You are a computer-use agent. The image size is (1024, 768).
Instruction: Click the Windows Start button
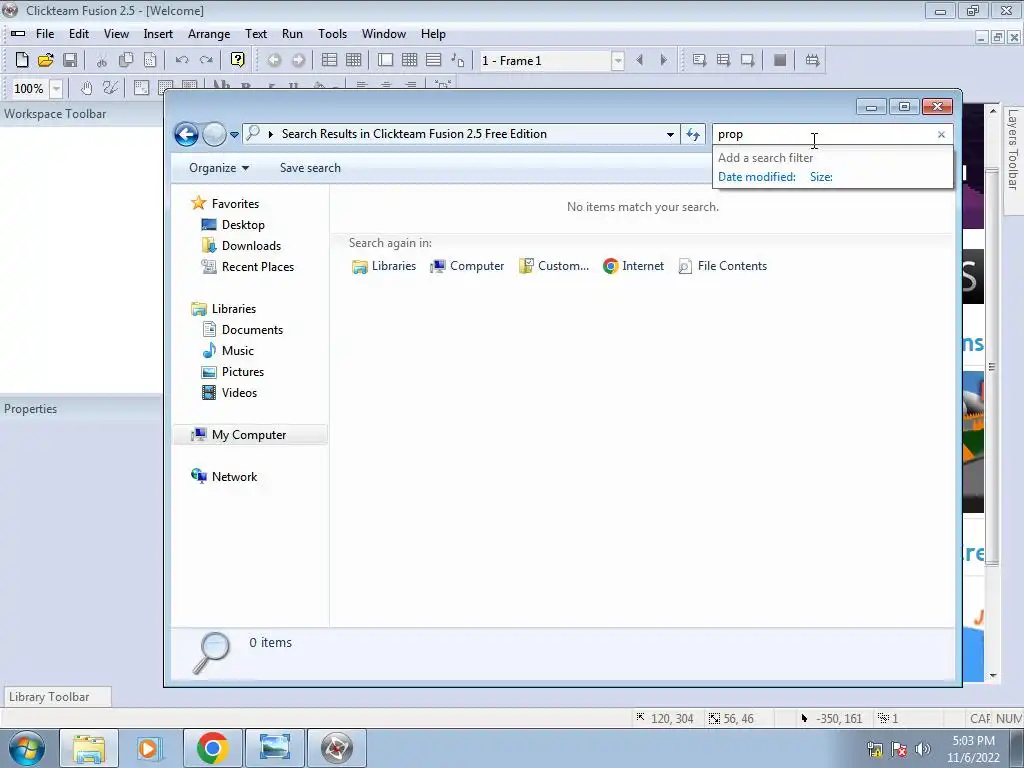click(x=26, y=748)
